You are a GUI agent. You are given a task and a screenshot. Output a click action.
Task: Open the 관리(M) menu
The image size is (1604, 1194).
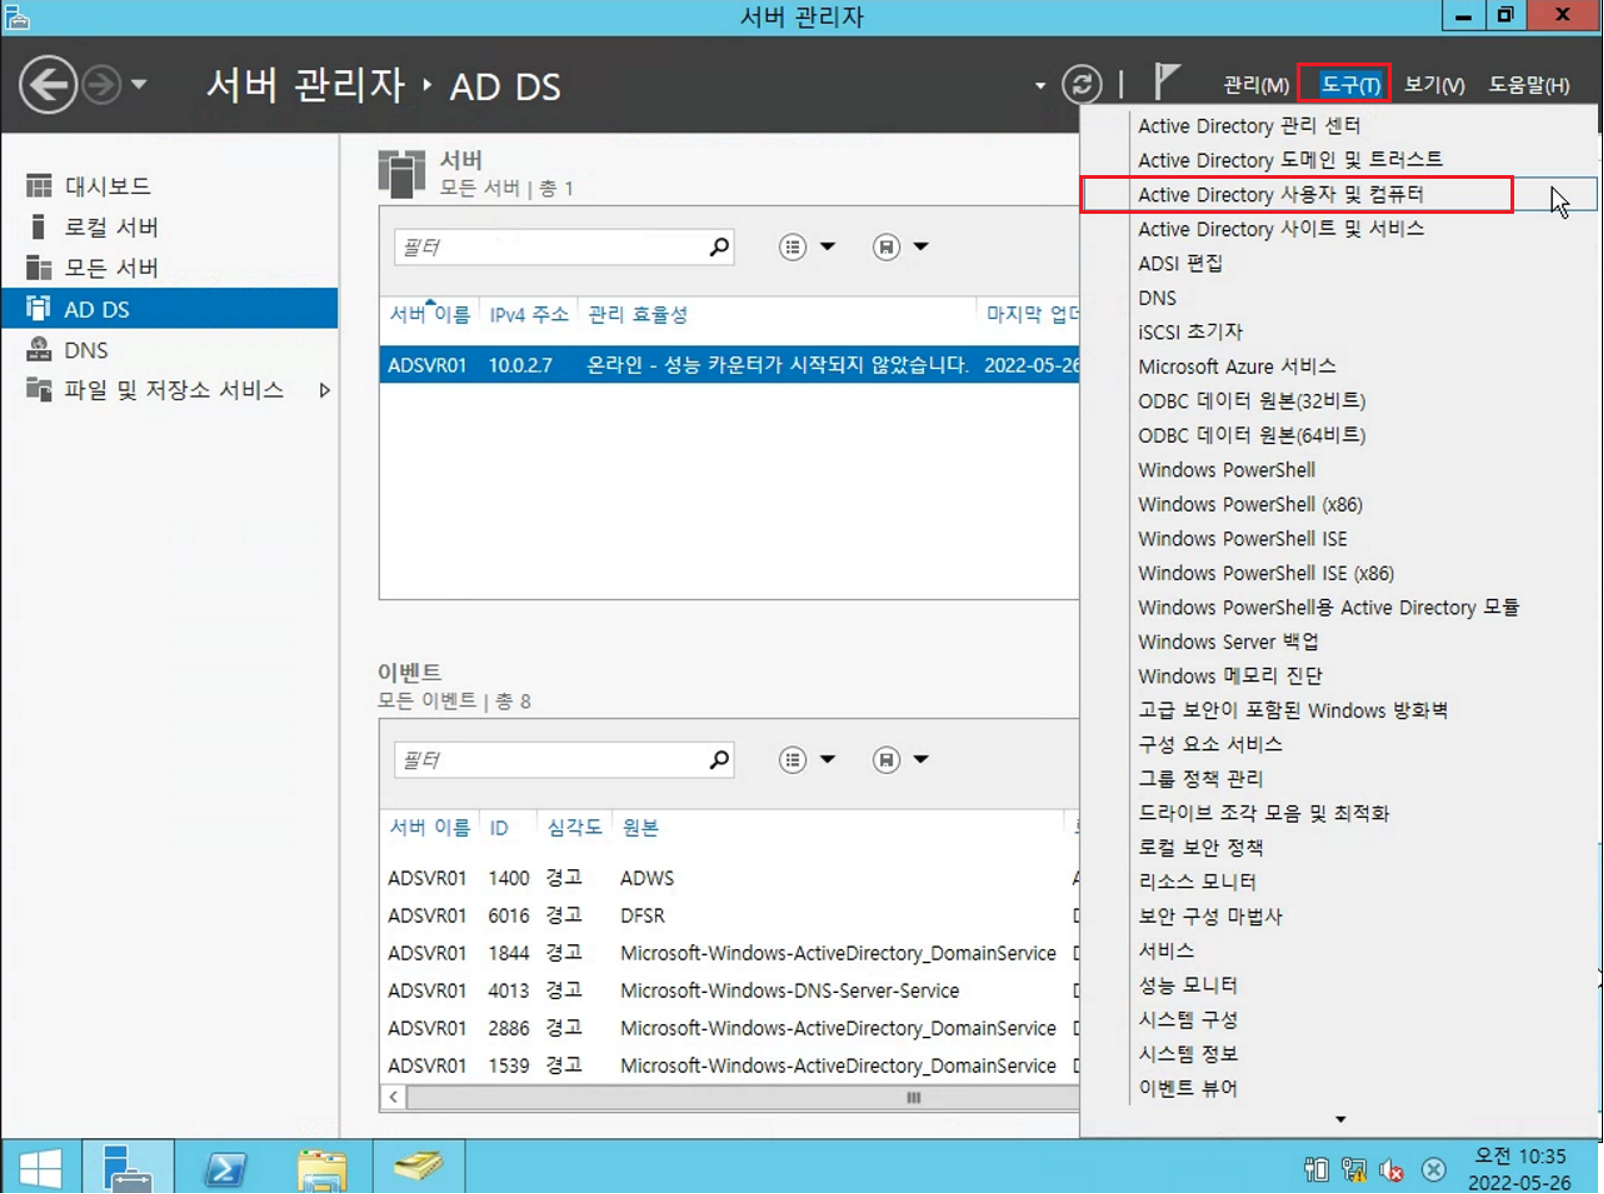click(1256, 85)
